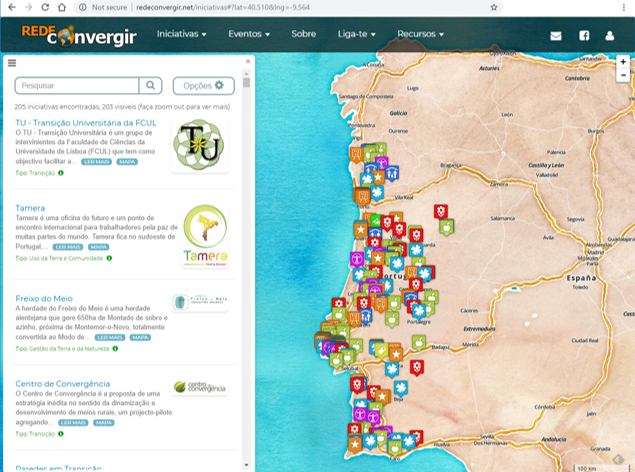Click the Rede Convergir logo
The image size is (635, 472).
(x=79, y=36)
